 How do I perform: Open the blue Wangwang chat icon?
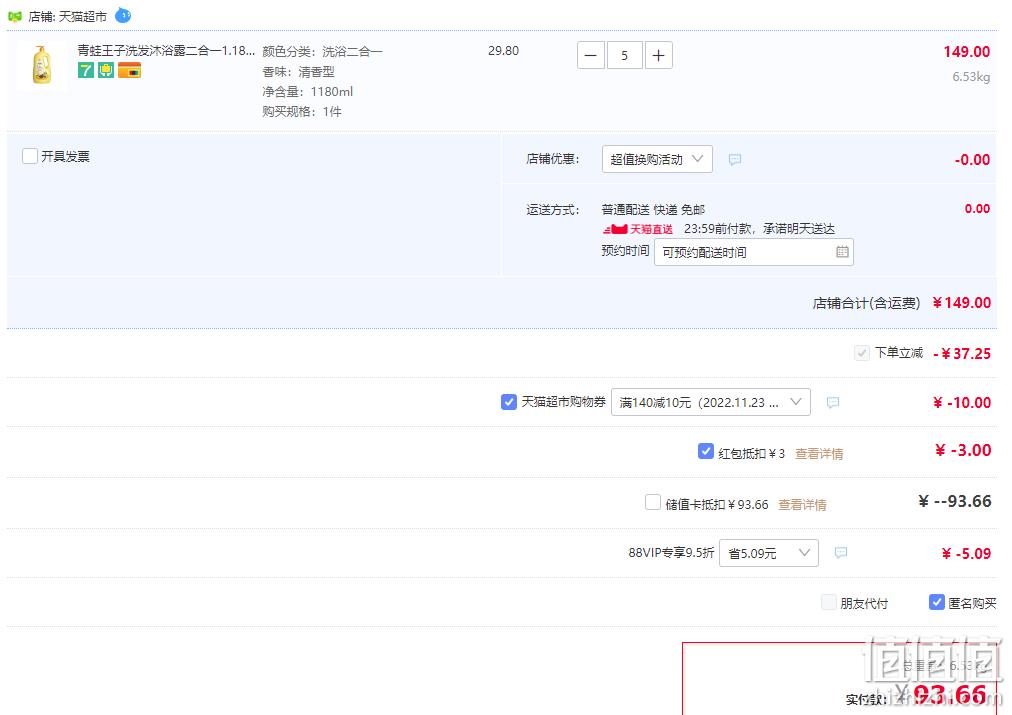[x=123, y=15]
